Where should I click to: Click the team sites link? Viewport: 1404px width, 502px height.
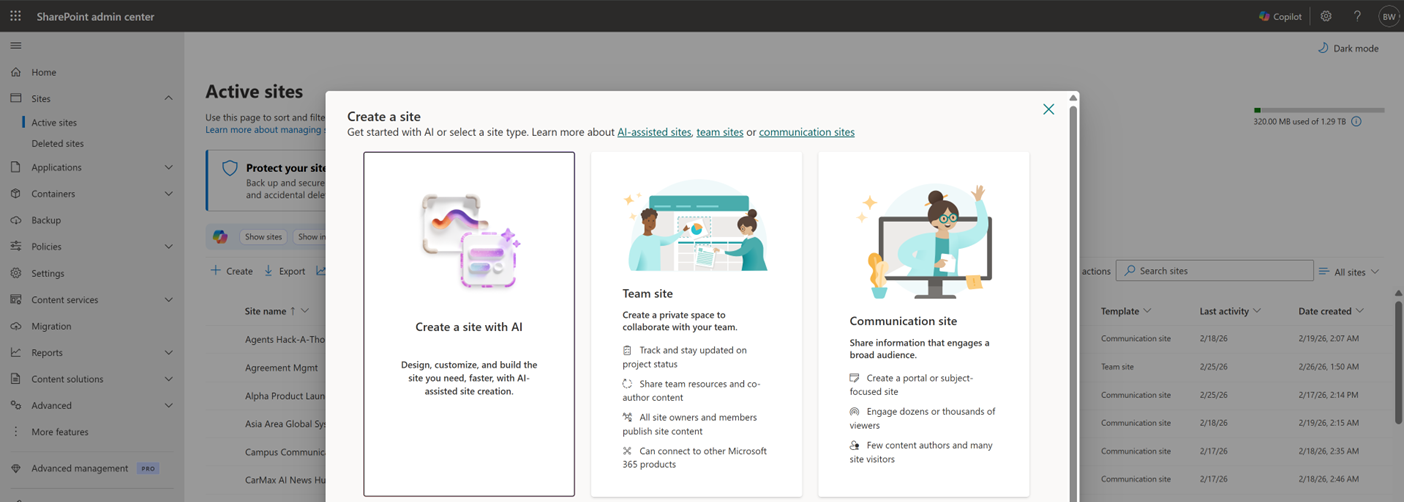720,132
